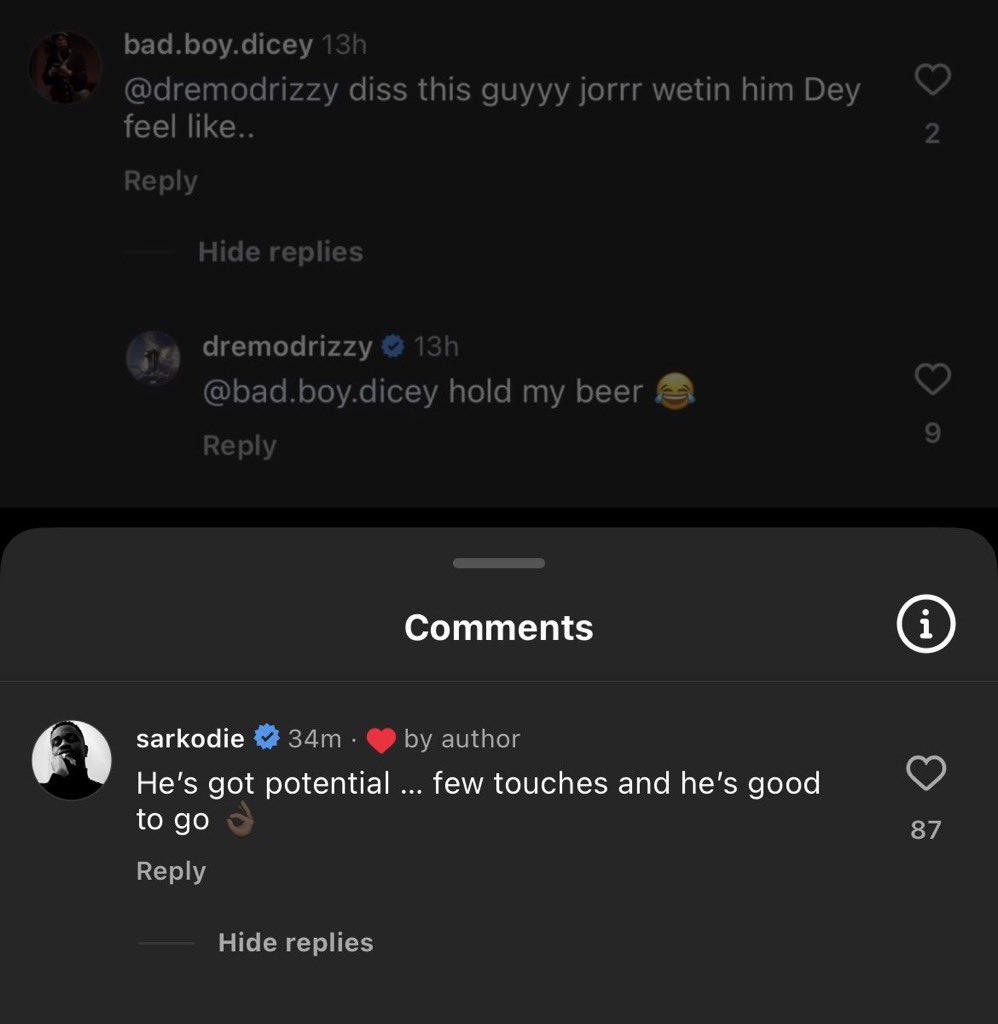998x1024 pixels.
Task: Reply to bad.boy.dicey's comment
Action: 160,181
